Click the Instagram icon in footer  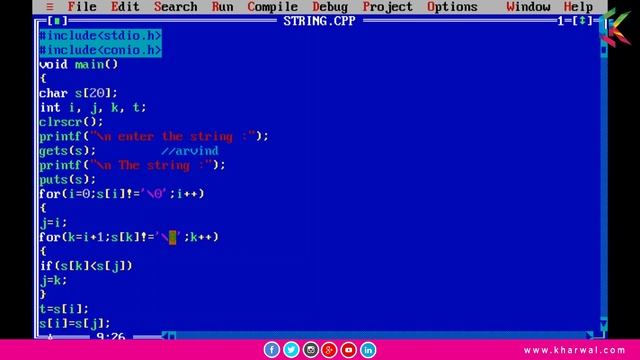(x=310, y=350)
